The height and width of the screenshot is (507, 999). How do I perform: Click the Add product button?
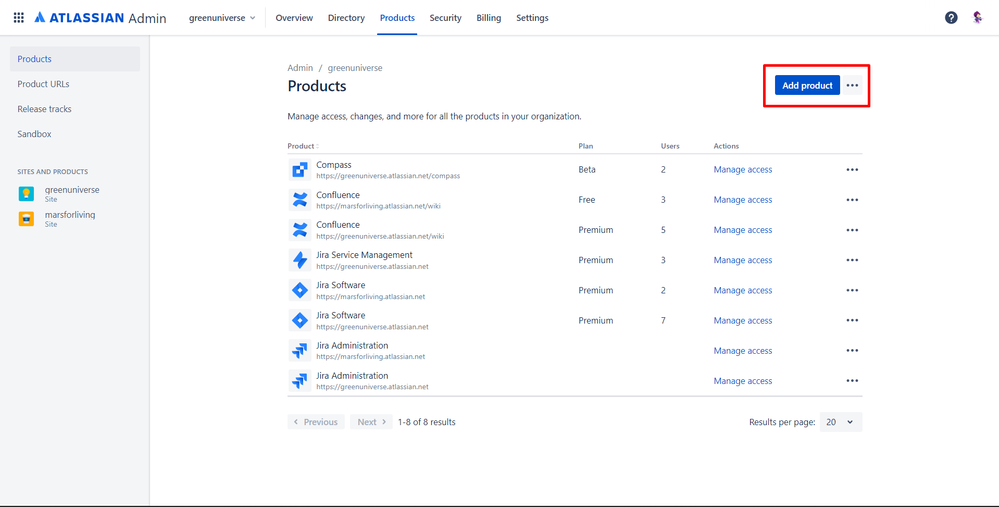[807, 86]
